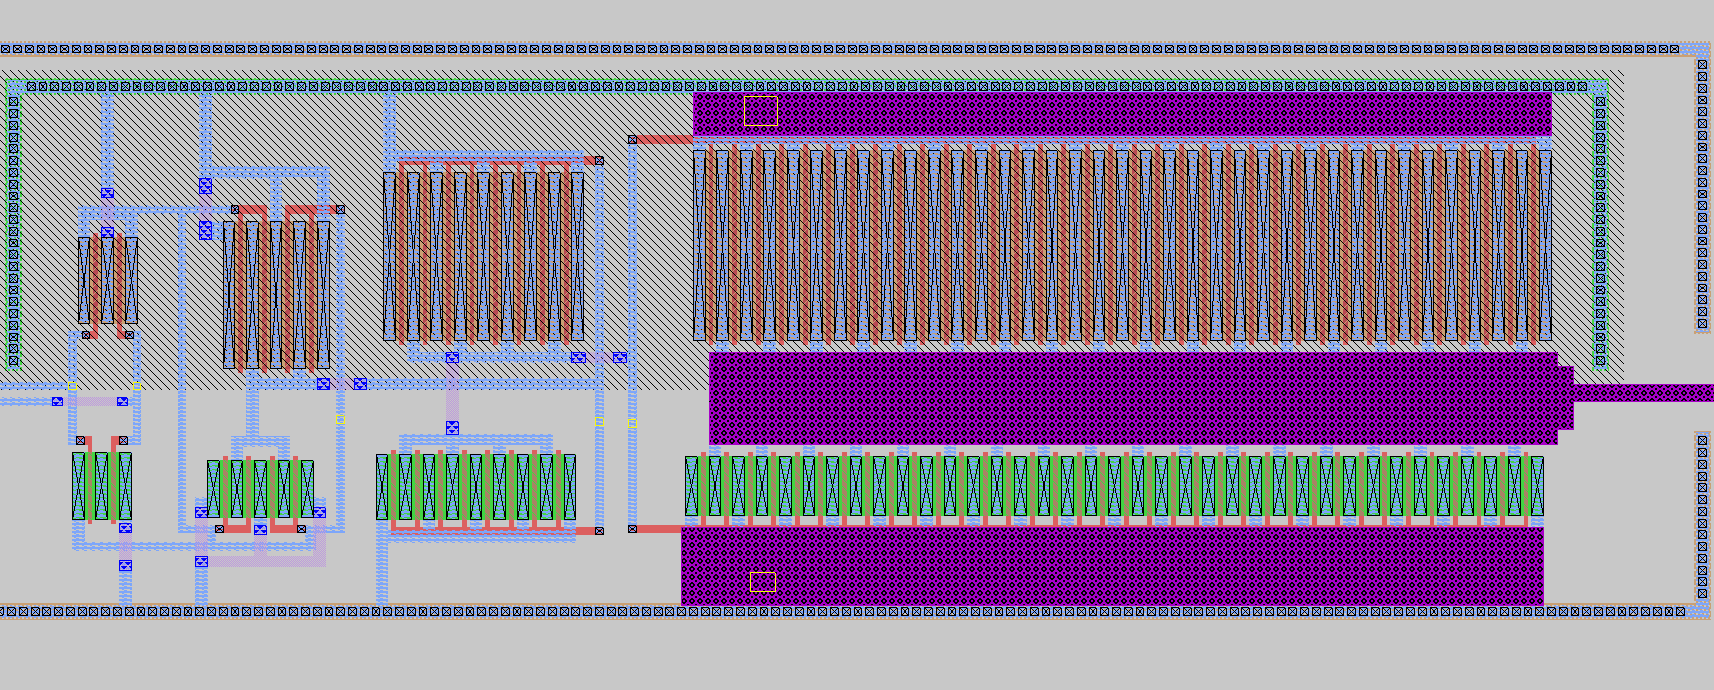Select the top purple metal strip
This screenshot has width=1714, height=690.
(x=1122, y=114)
